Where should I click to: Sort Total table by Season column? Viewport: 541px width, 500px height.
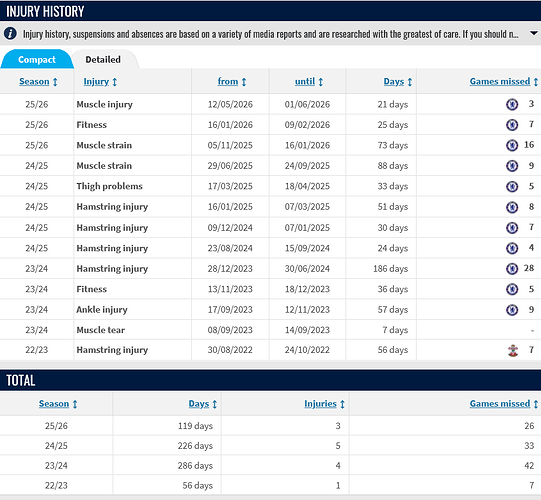58,404
